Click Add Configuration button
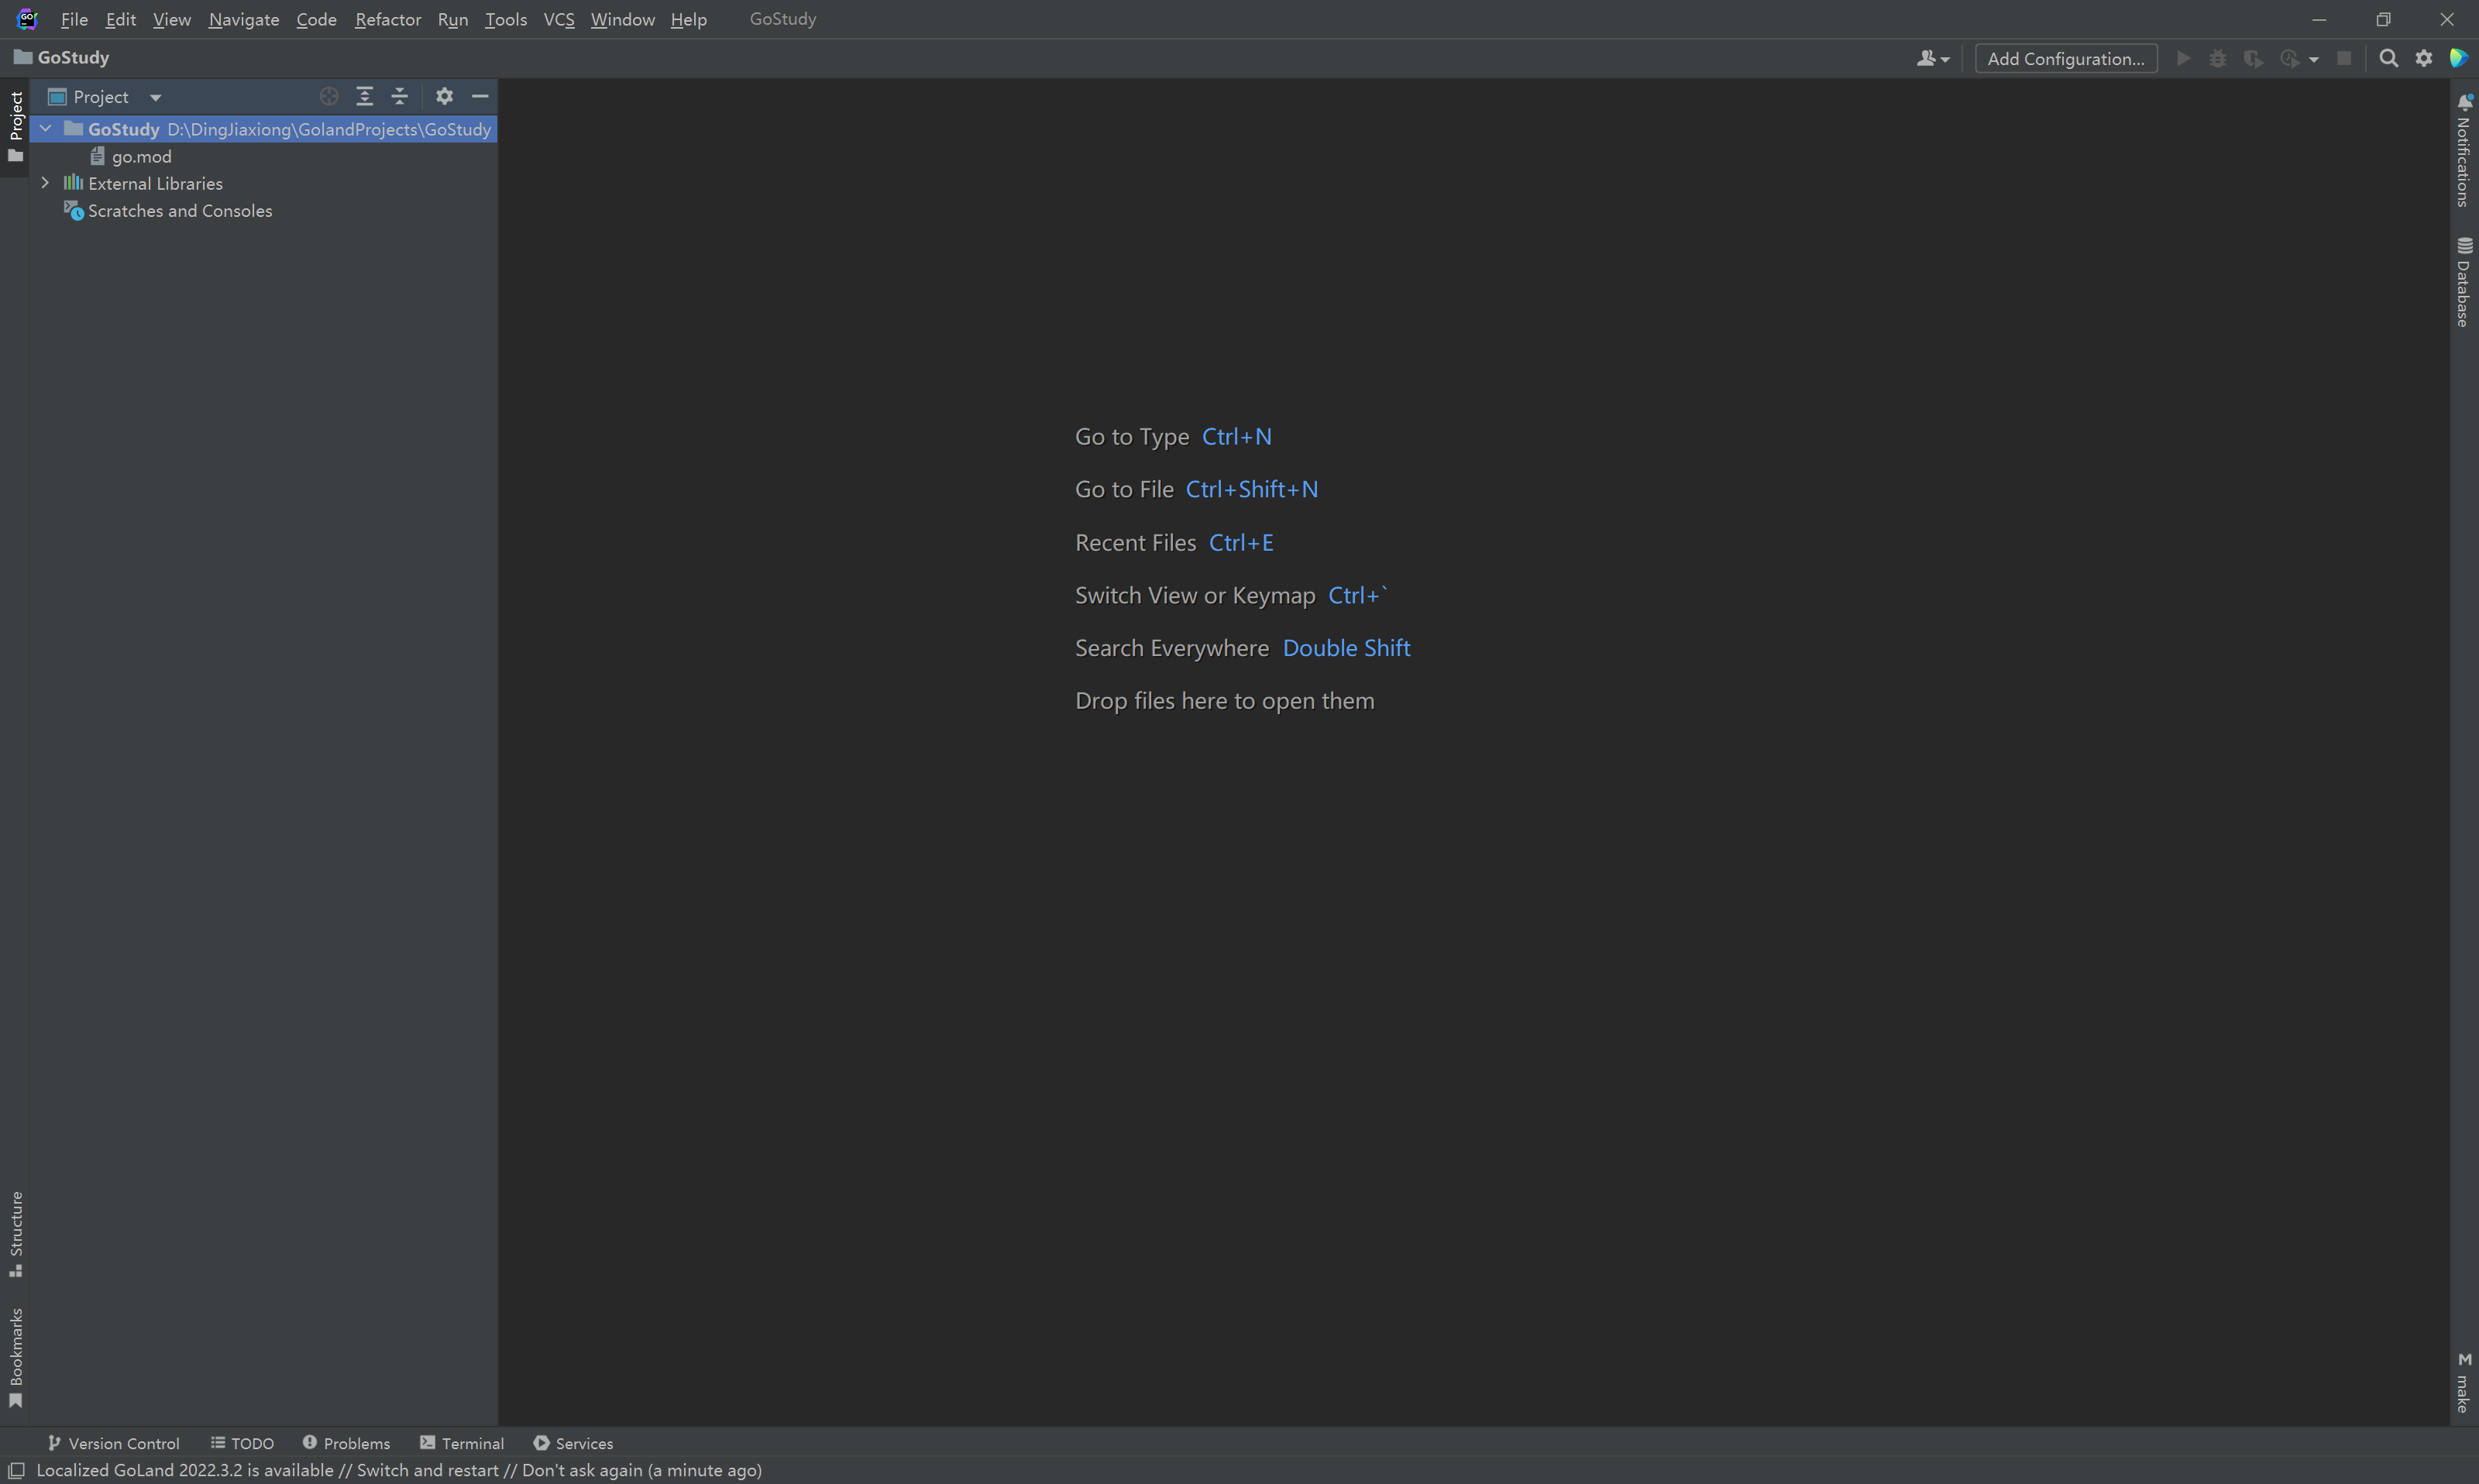Screen dimensions: 2479x1484 point(2065,59)
